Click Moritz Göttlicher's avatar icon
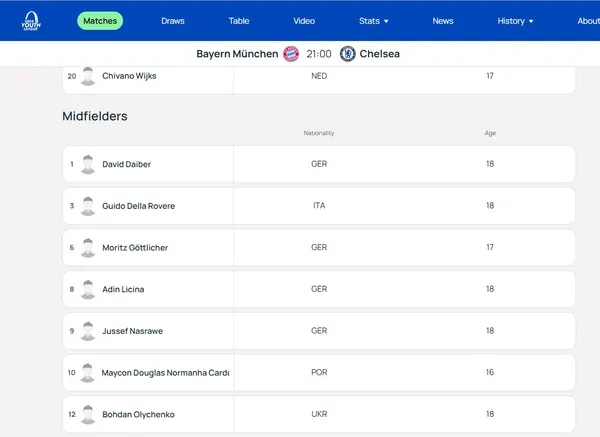 point(88,248)
